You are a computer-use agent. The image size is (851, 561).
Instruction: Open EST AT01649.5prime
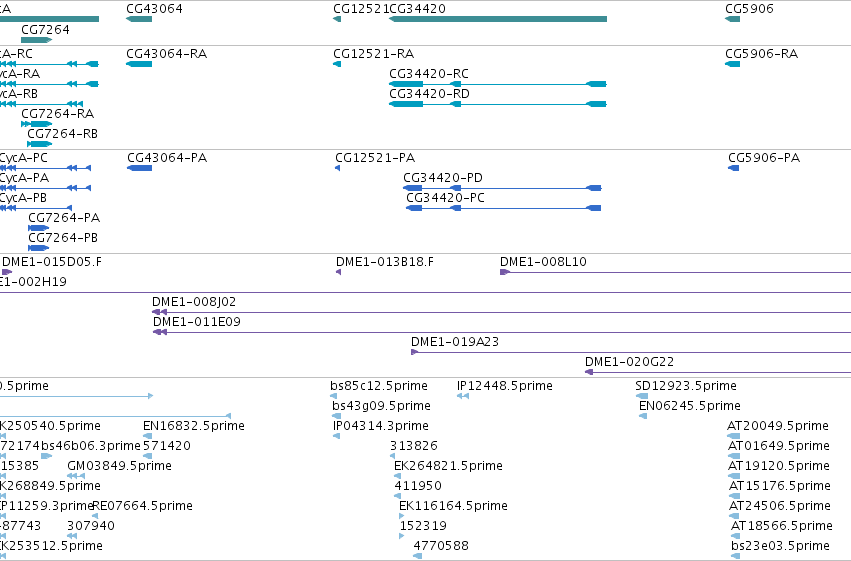tap(779, 447)
